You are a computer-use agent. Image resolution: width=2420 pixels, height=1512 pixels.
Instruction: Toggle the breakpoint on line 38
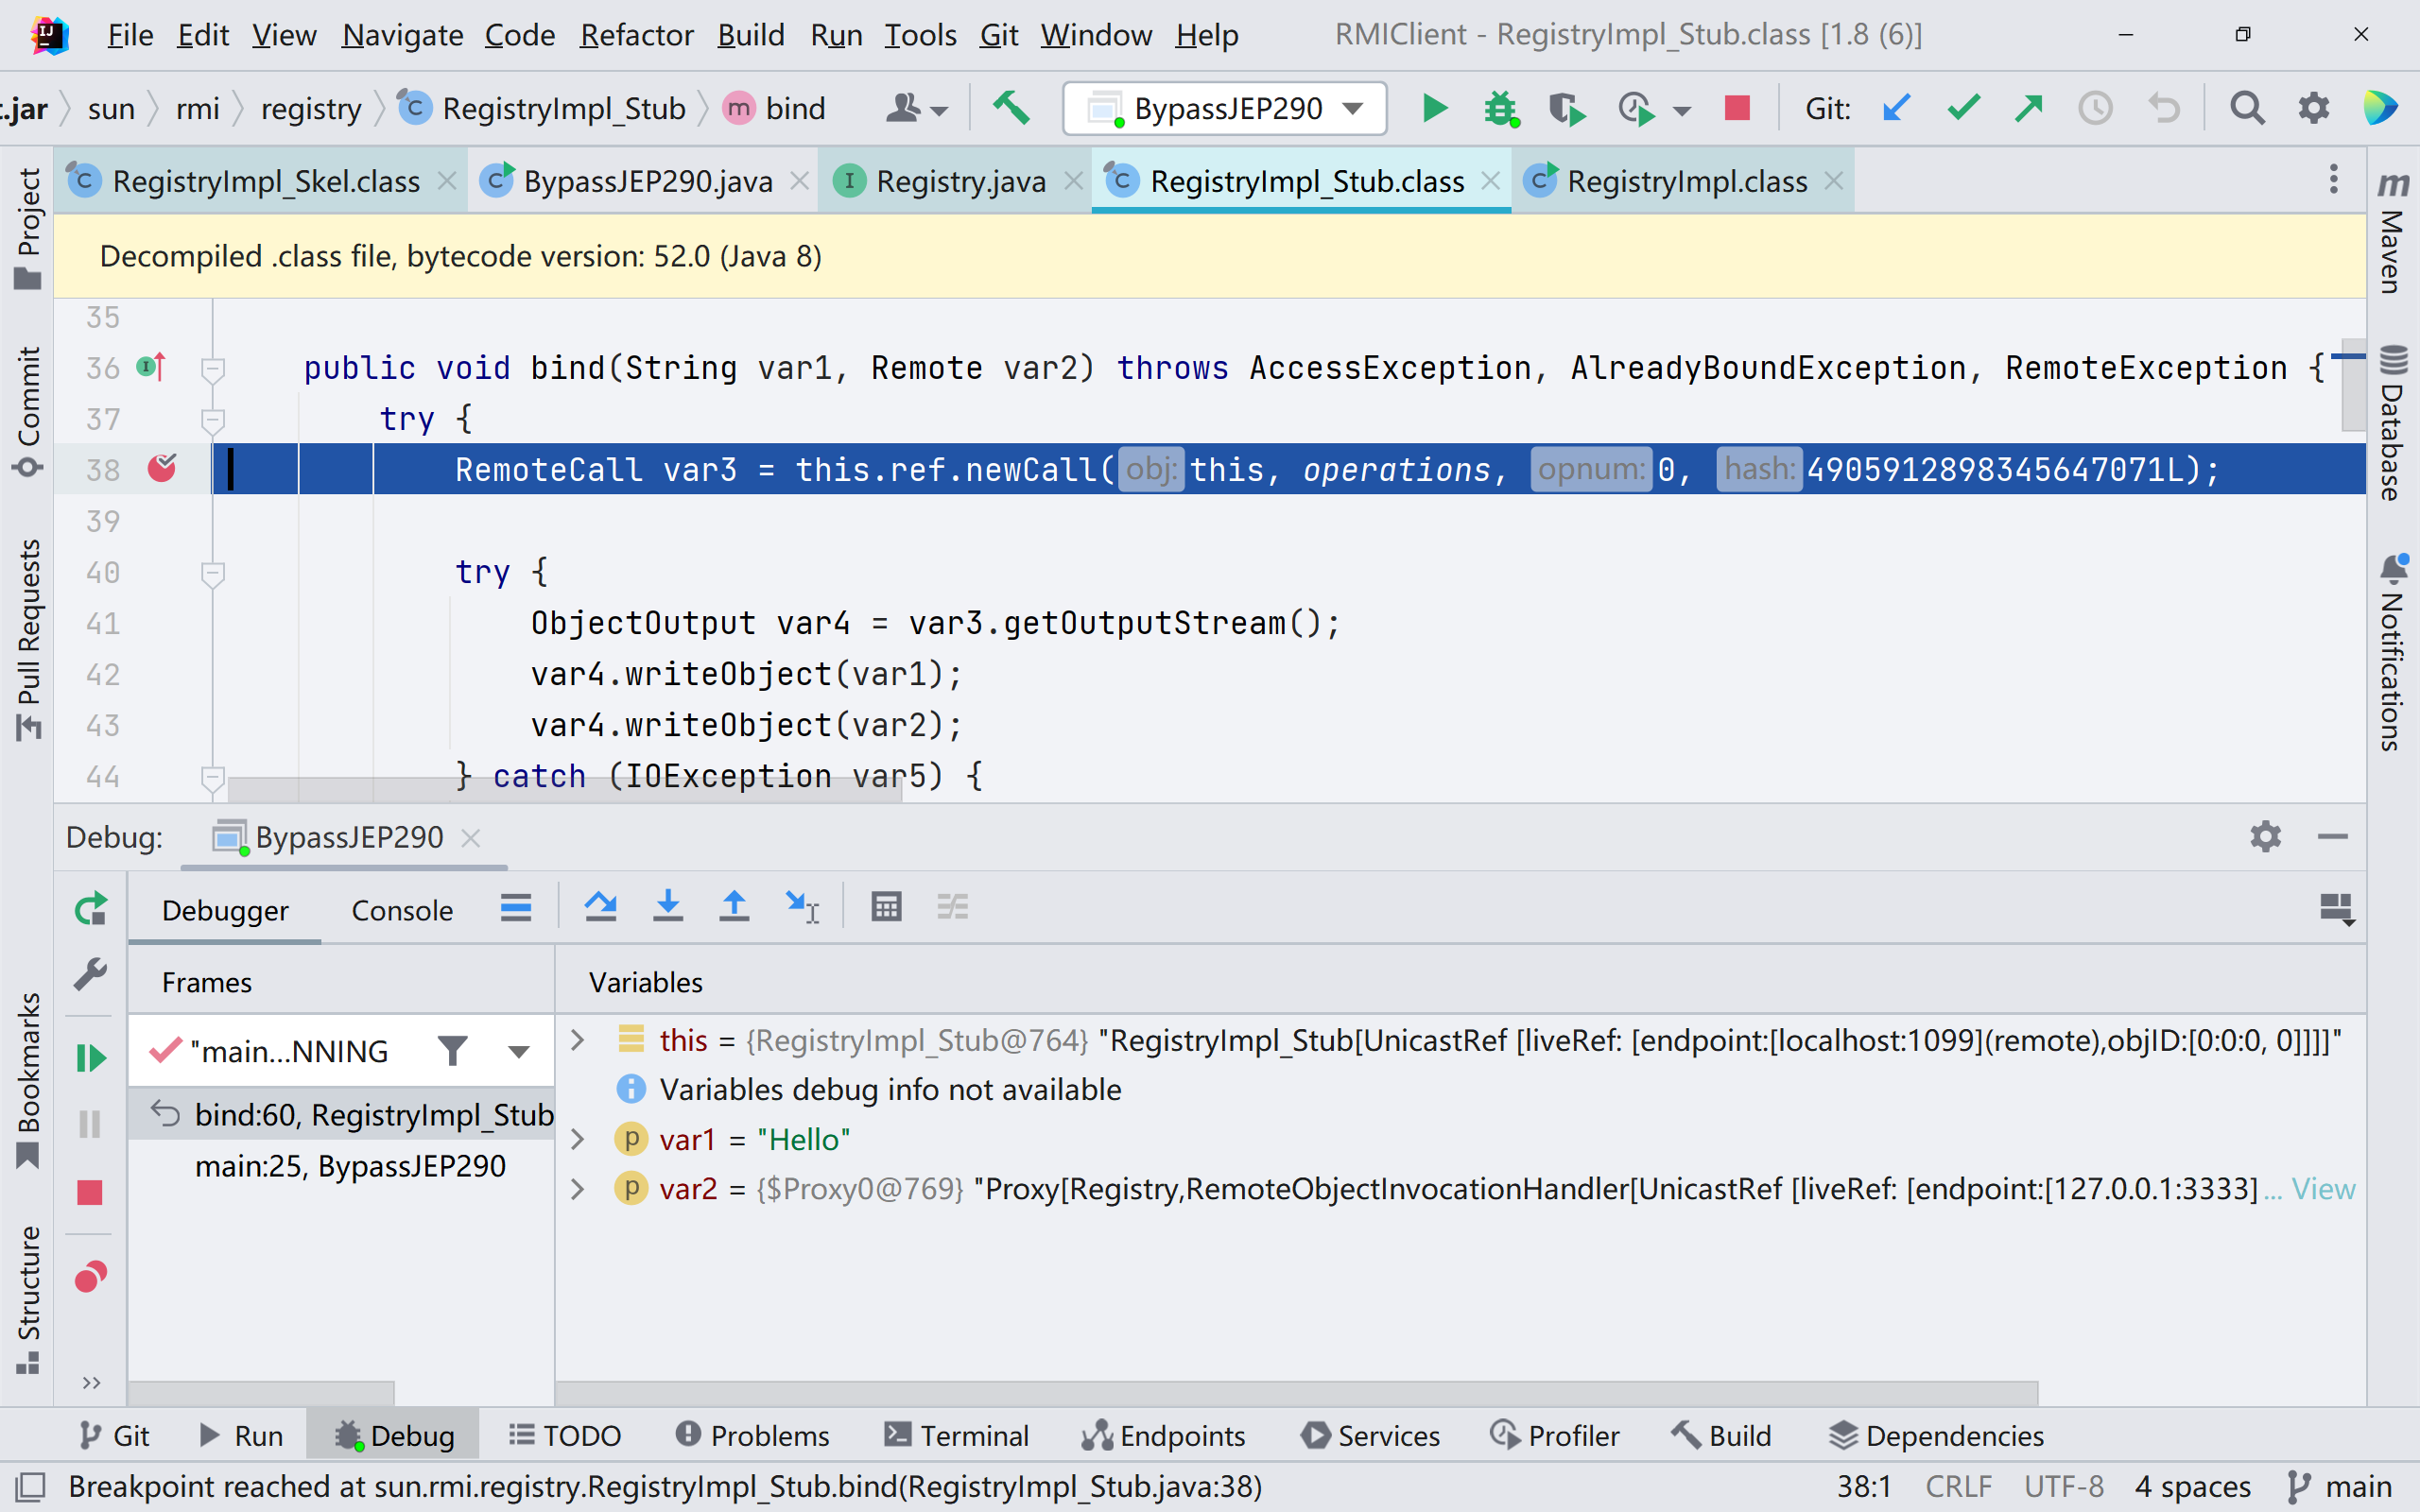[162, 468]
